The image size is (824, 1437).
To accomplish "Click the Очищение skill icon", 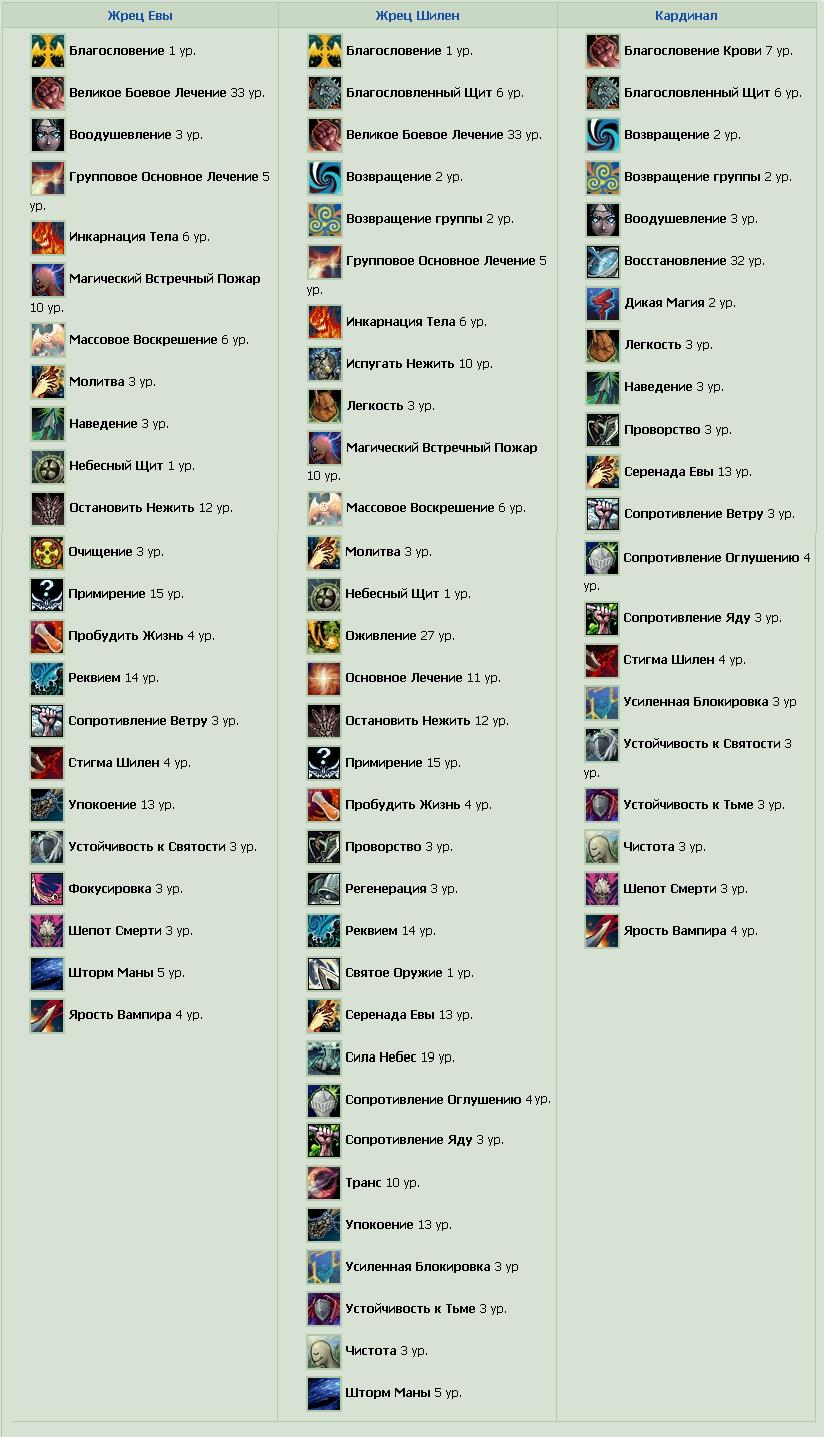I will 47,552.
